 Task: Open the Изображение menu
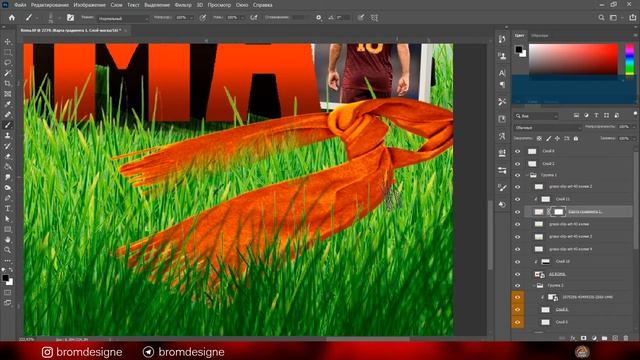click(x=90, y=5)
